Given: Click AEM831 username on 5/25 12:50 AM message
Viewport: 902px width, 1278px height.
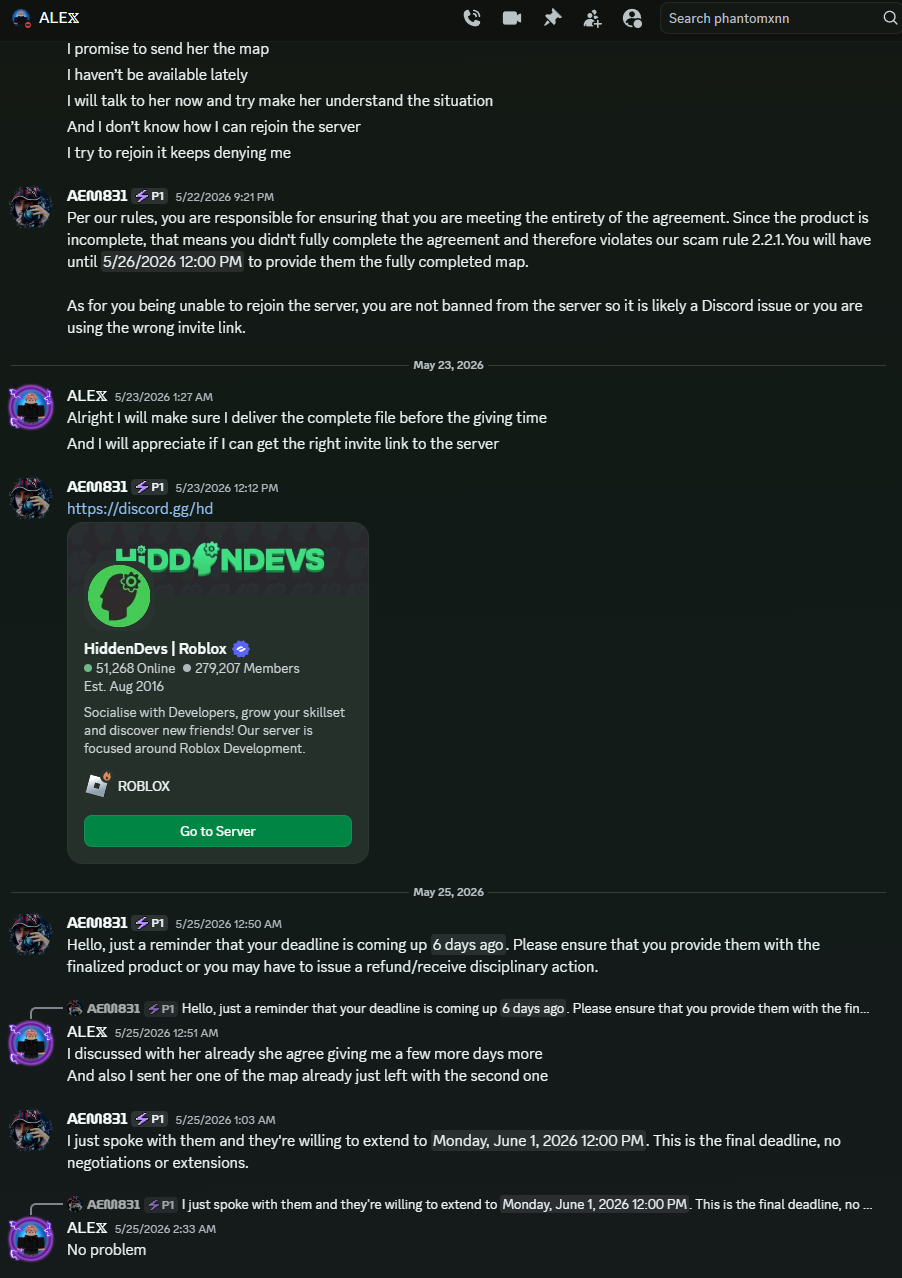Looking at the screenshot, I should (97, 922).
